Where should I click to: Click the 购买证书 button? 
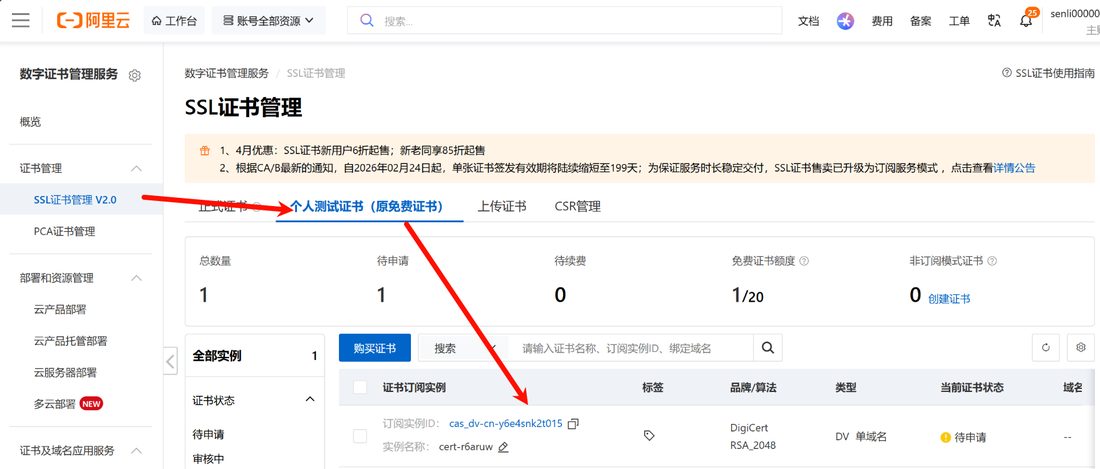pos(375,348)
